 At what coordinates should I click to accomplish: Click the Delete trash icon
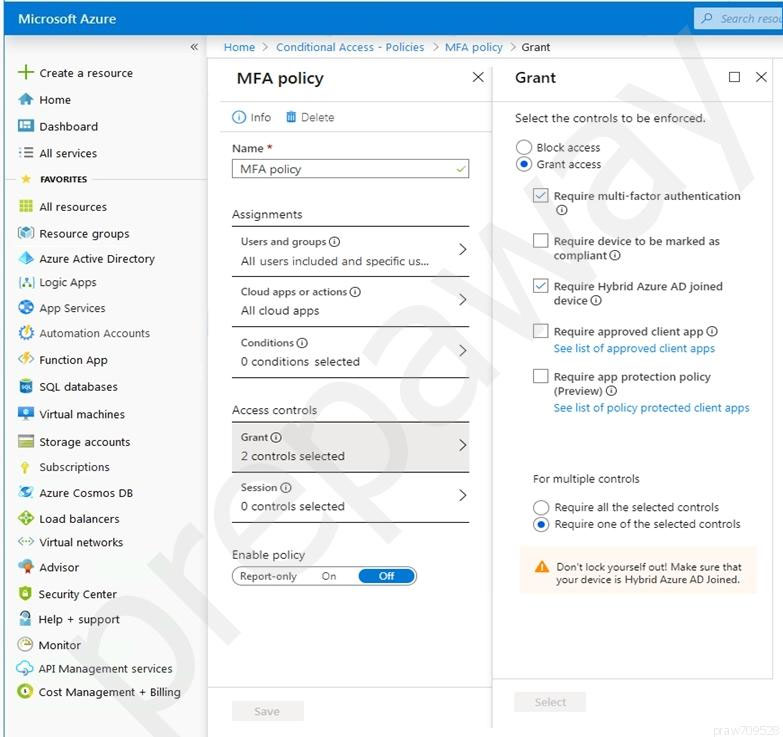[x=291, y=117]
